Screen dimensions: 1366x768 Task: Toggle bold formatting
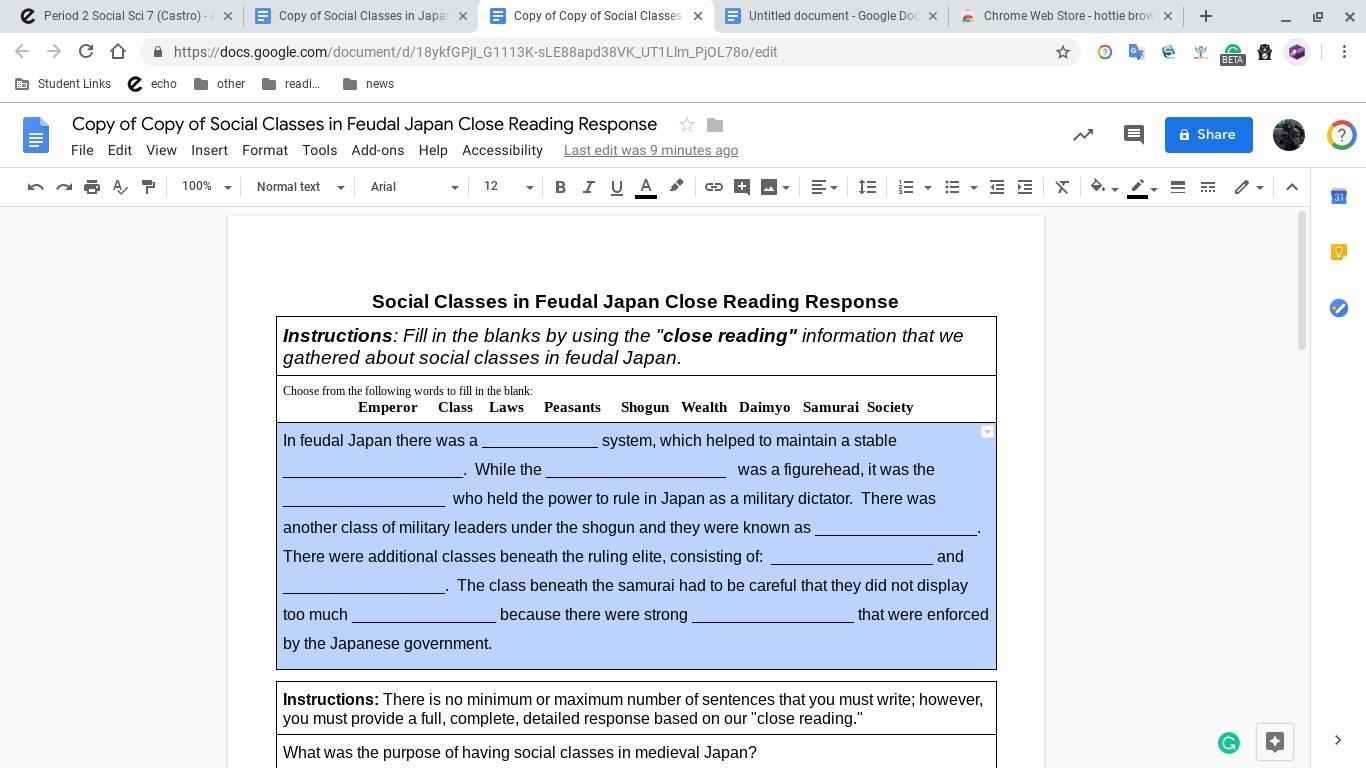pos(560,187)
